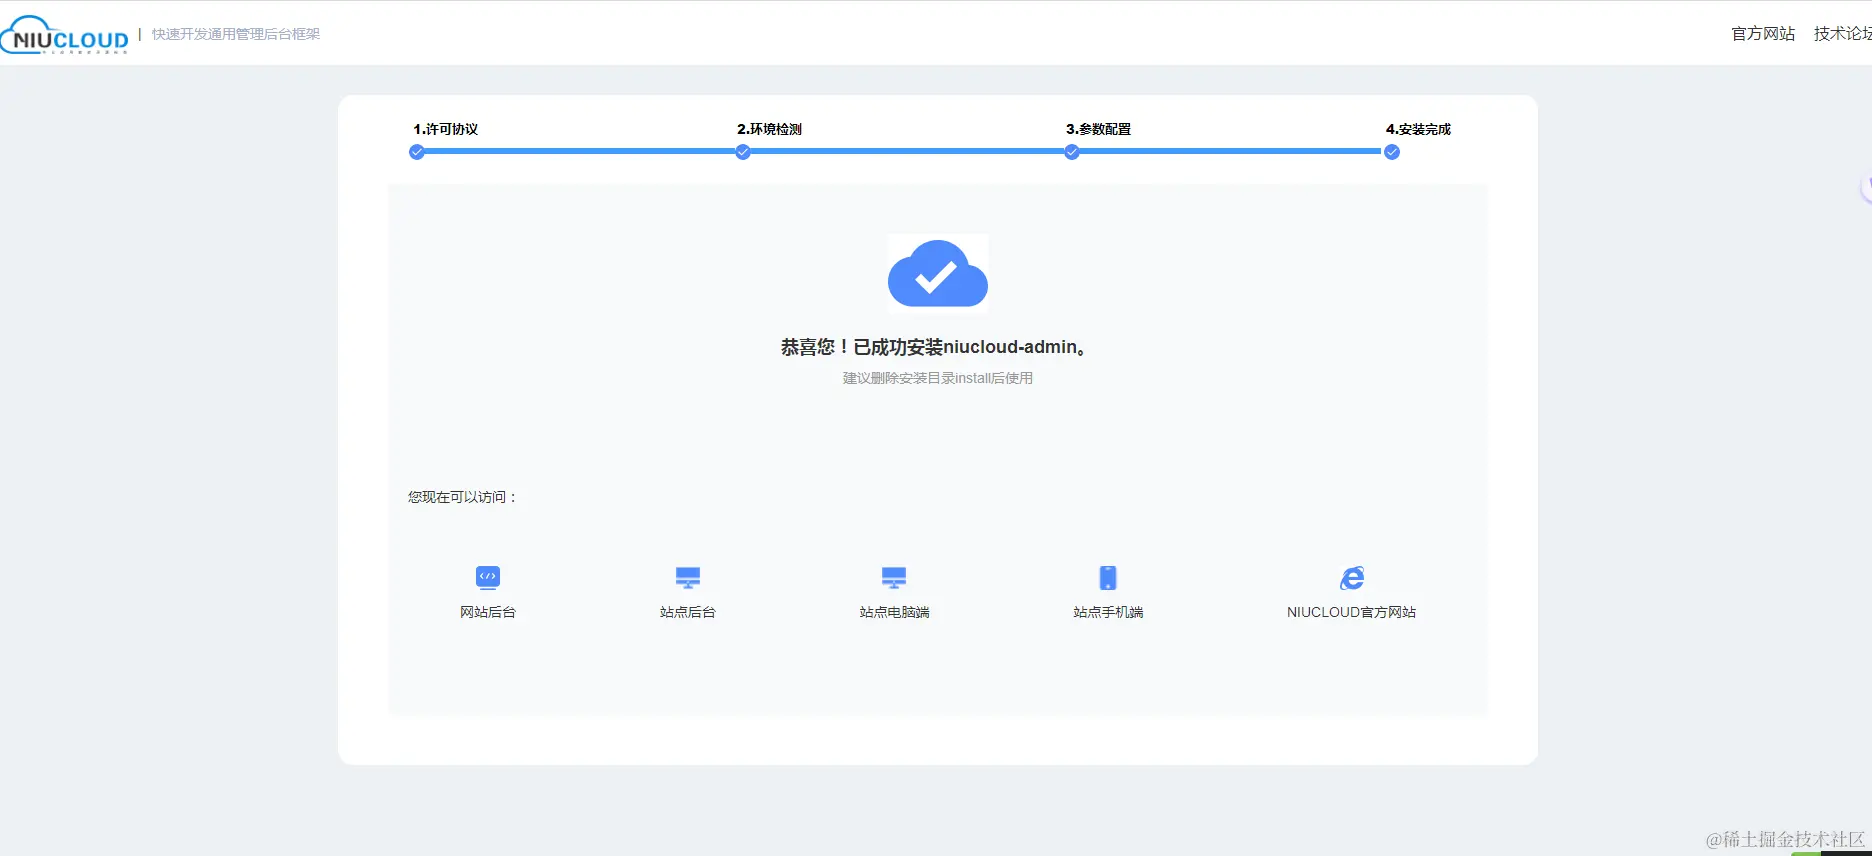The height and width of the screenshot is (856, 1872).
Task: Open the 官方网站 link in header
Action: coord(1763,34)
